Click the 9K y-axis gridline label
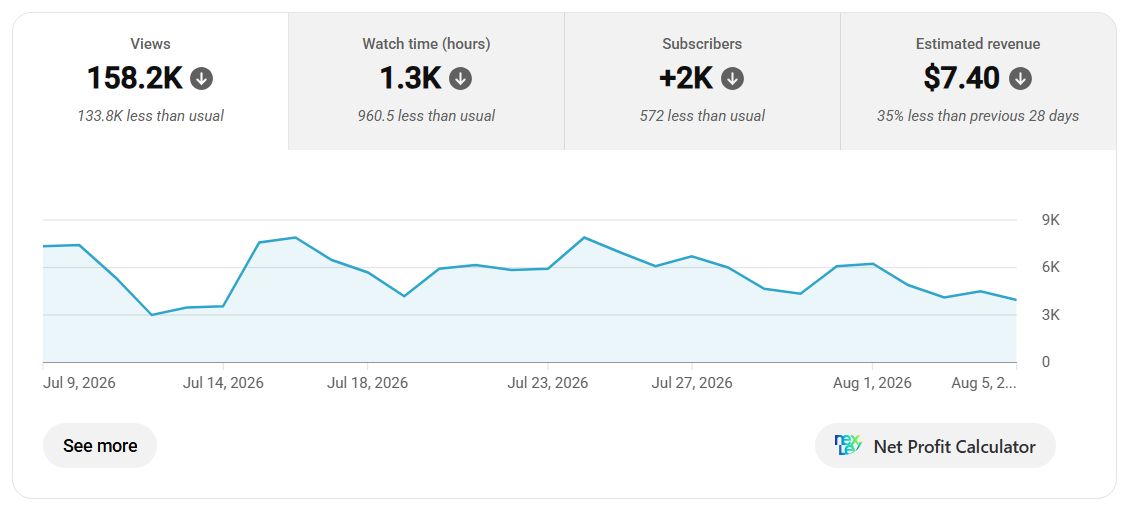The height and width of the screenshot is (512, 1132). (1050, 220)
